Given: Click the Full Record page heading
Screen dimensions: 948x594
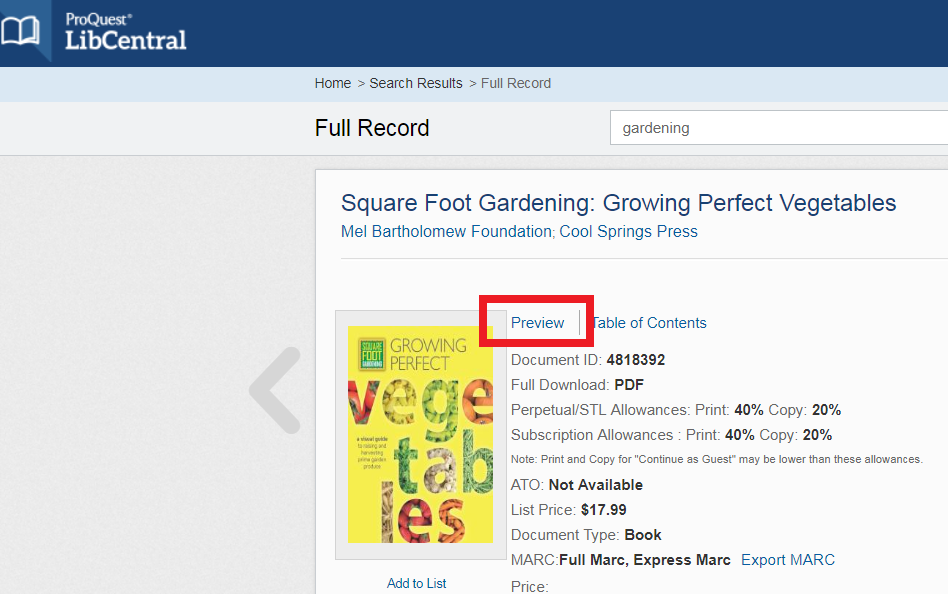Looking at the screenshot, I should click(372, 128).
